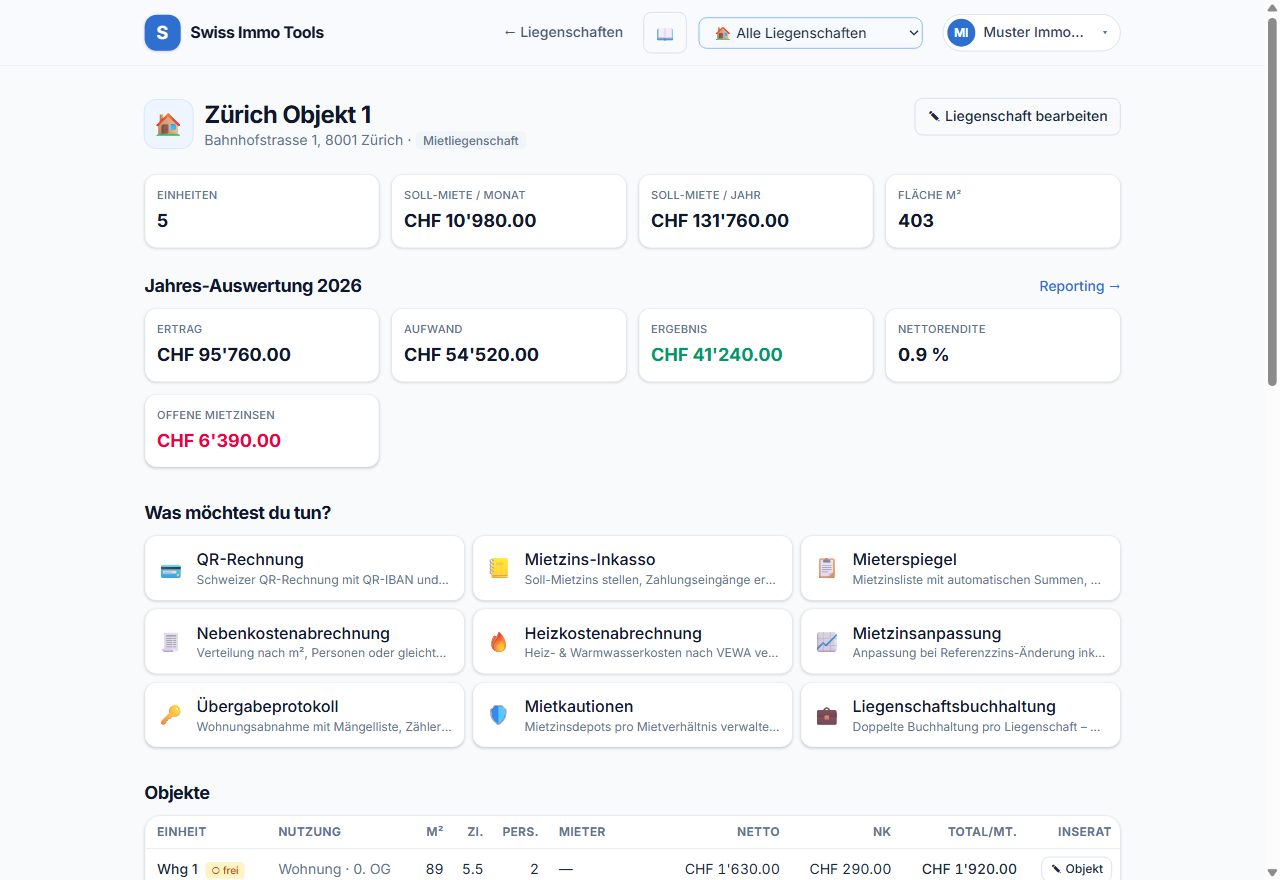Click the Liegenschaft bearbeiten button

pyautogui.click(x=1017, y=116)
